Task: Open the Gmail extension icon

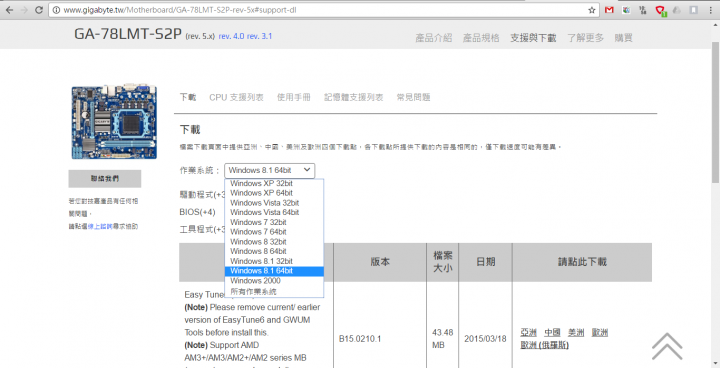Action: [x=609, y=10]
